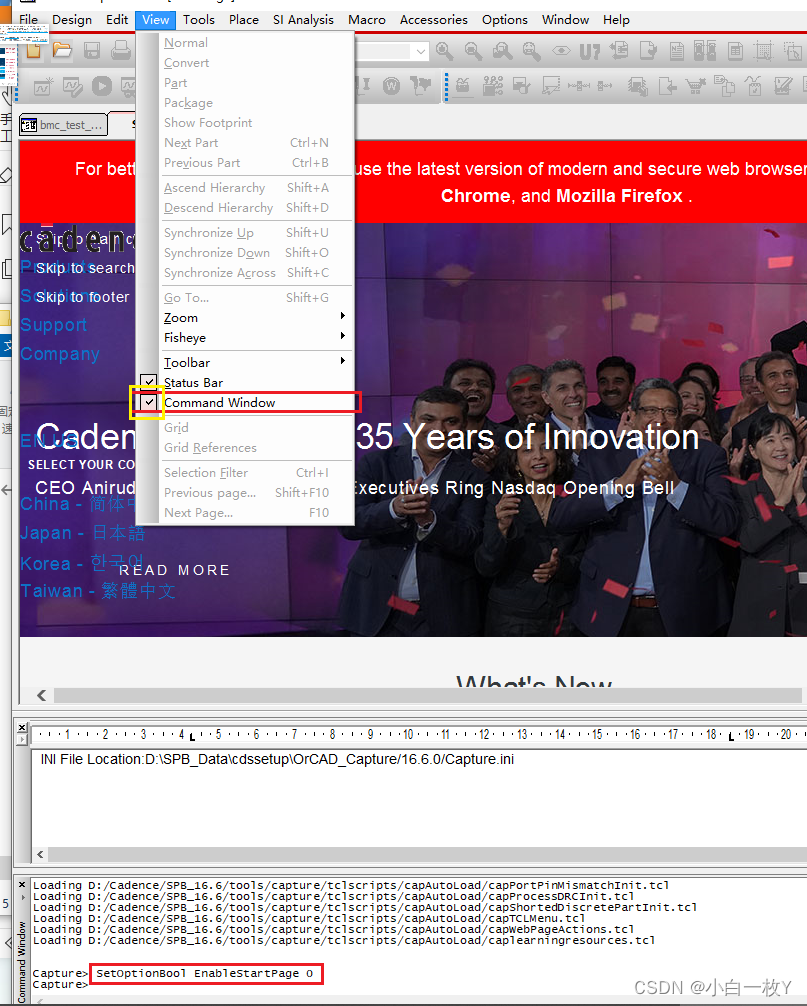Click the Fisheye view eye icon
Viewport: 807px width, 1006px height.
click(x=562, y=52)
